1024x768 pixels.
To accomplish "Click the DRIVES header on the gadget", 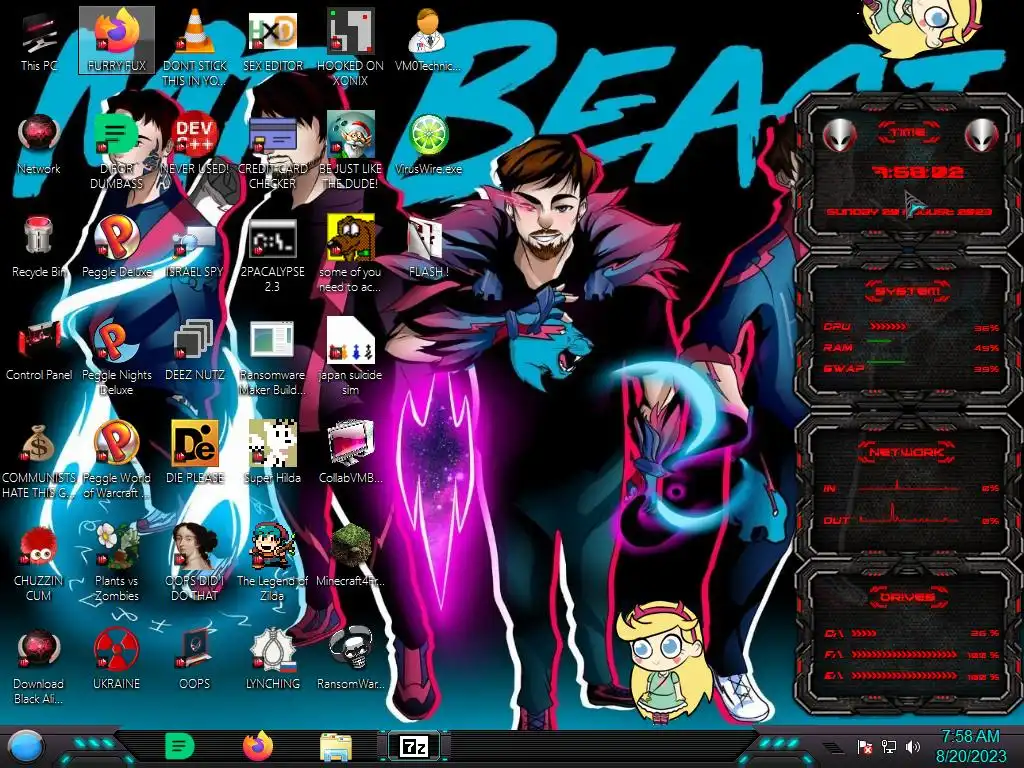I will [x=907, y=597].
